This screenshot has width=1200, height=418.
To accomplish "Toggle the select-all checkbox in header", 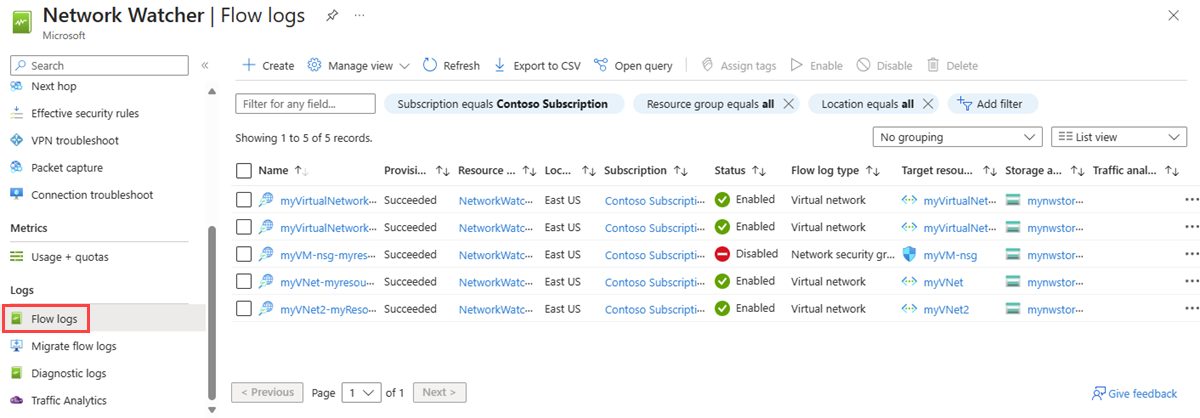I will coord(244,171).
